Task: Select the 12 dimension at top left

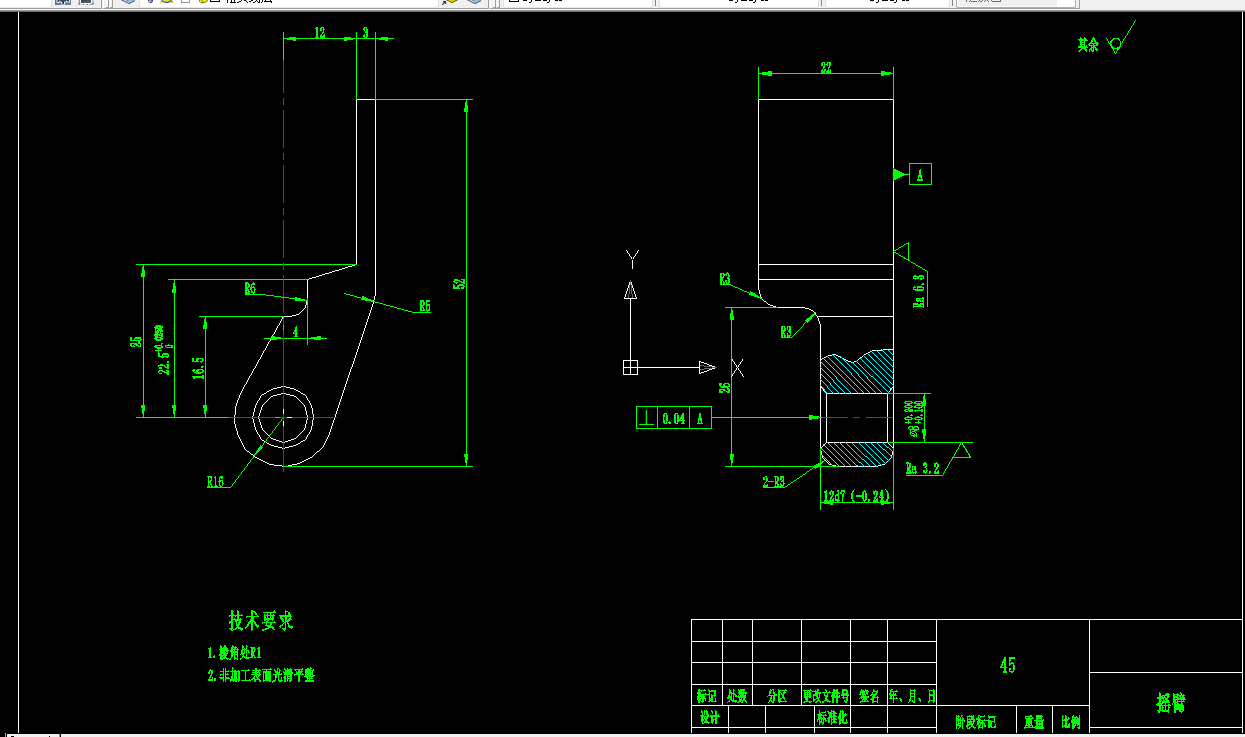Action: click(x=320, y=33)
